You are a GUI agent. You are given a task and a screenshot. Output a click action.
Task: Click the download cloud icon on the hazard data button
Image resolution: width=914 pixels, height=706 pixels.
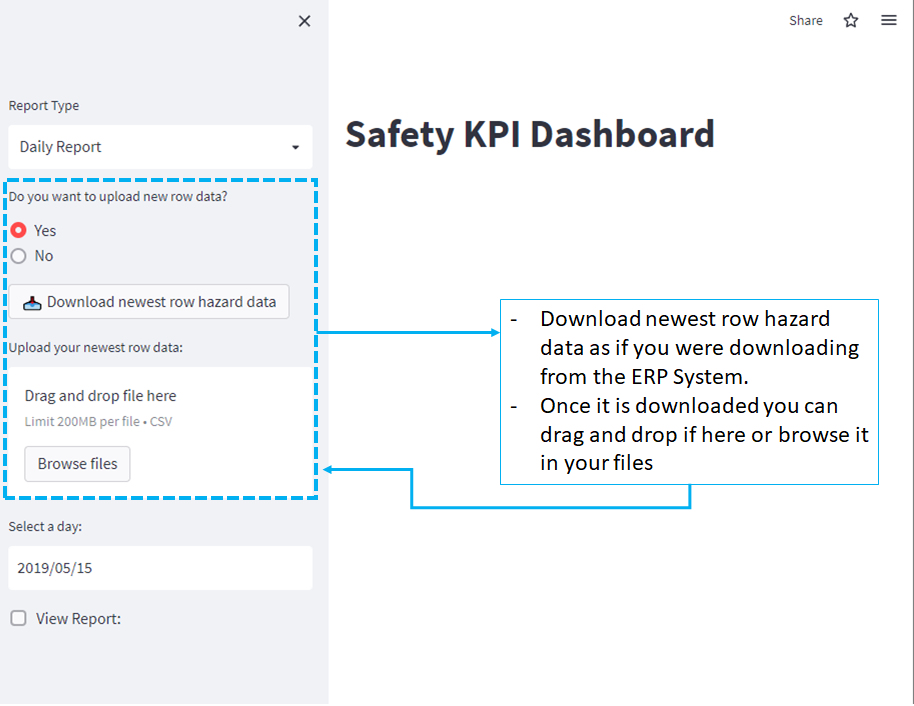point(32,301)
